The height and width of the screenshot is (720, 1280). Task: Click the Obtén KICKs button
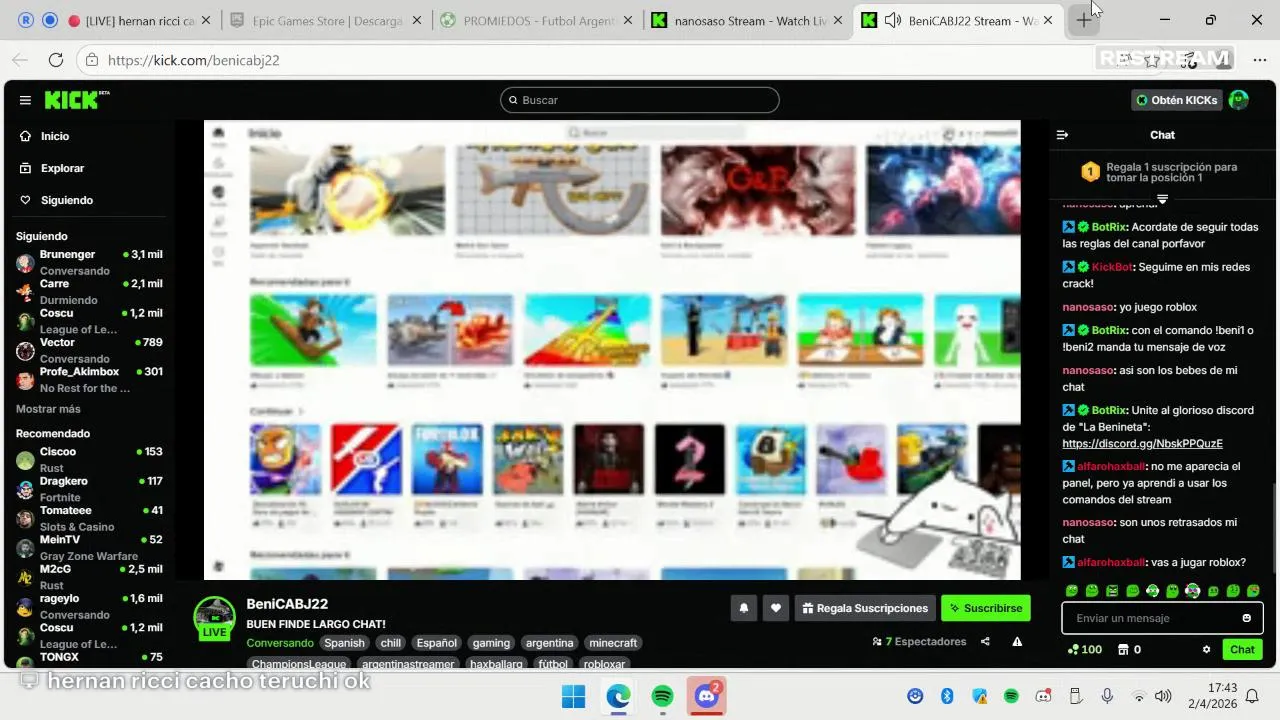point(1176,100)
